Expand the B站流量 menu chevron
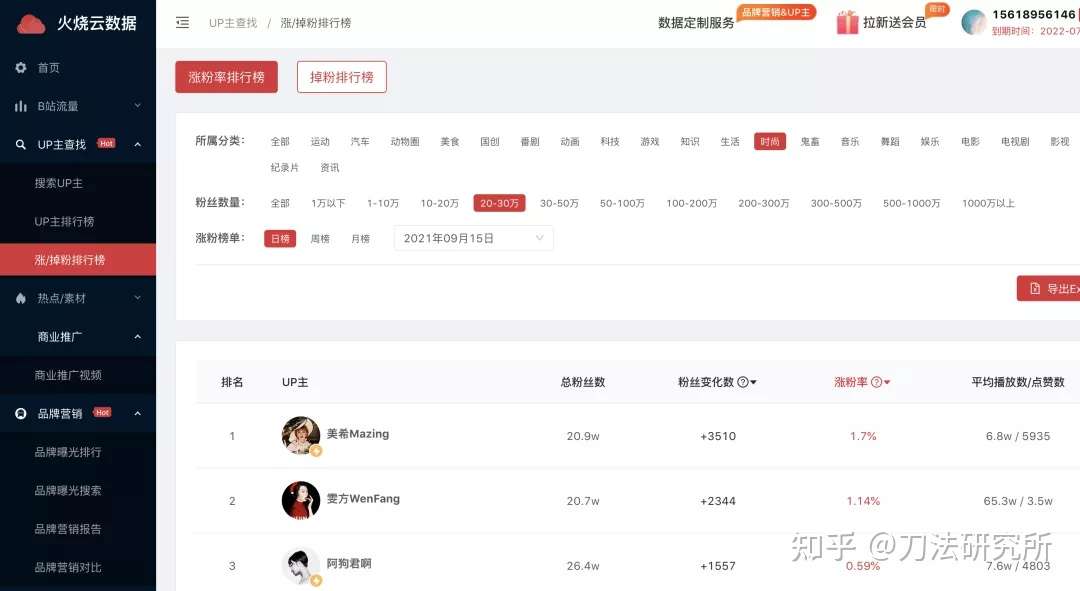Screen dimensions: 1080x591 point(137,105)
